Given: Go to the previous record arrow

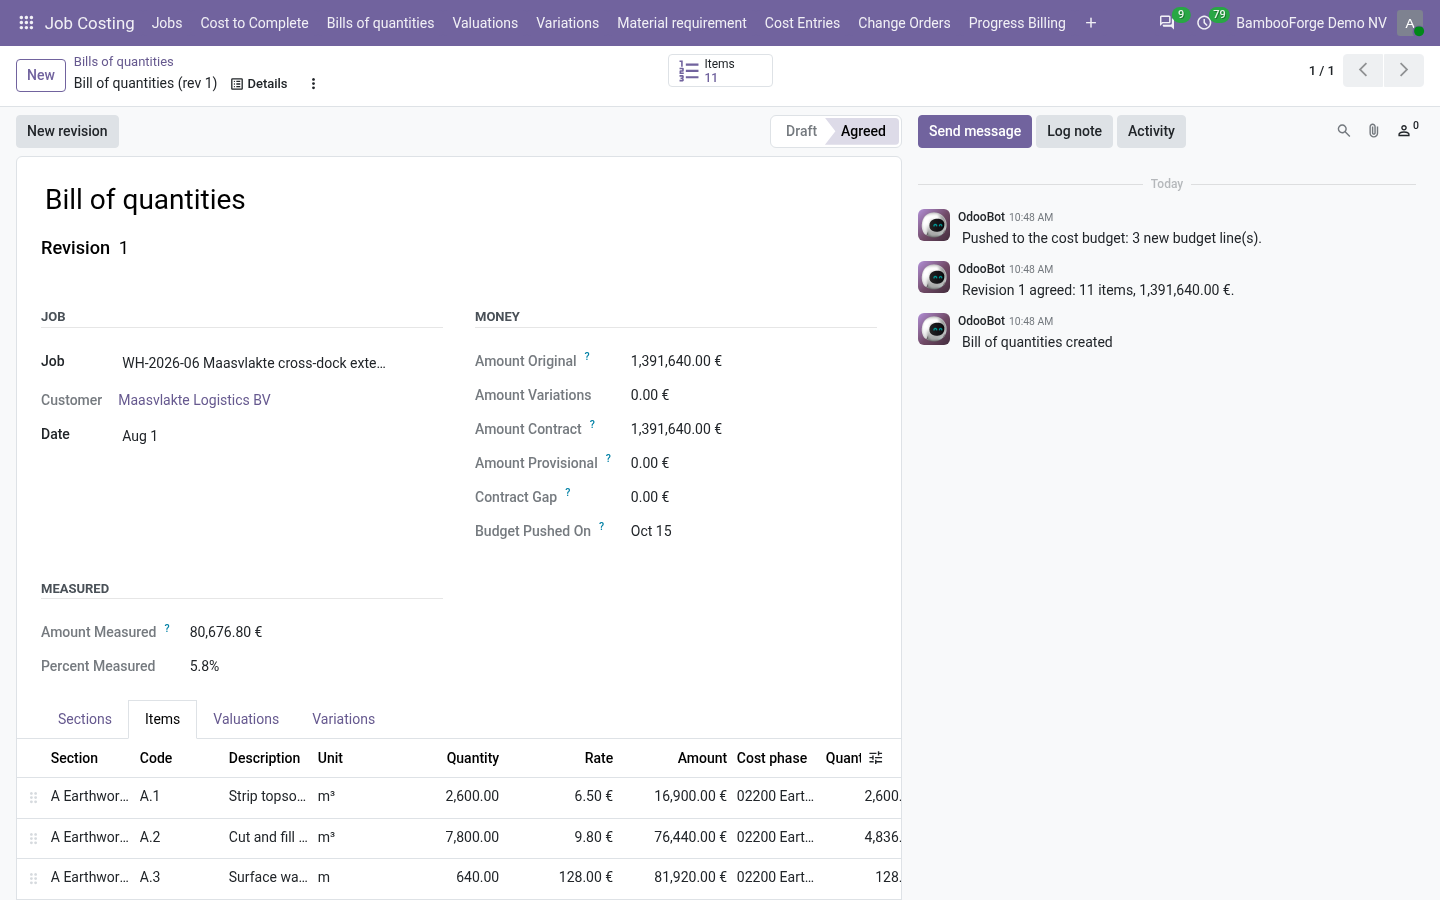Looking at the screenshot, I should (1363, 70).
